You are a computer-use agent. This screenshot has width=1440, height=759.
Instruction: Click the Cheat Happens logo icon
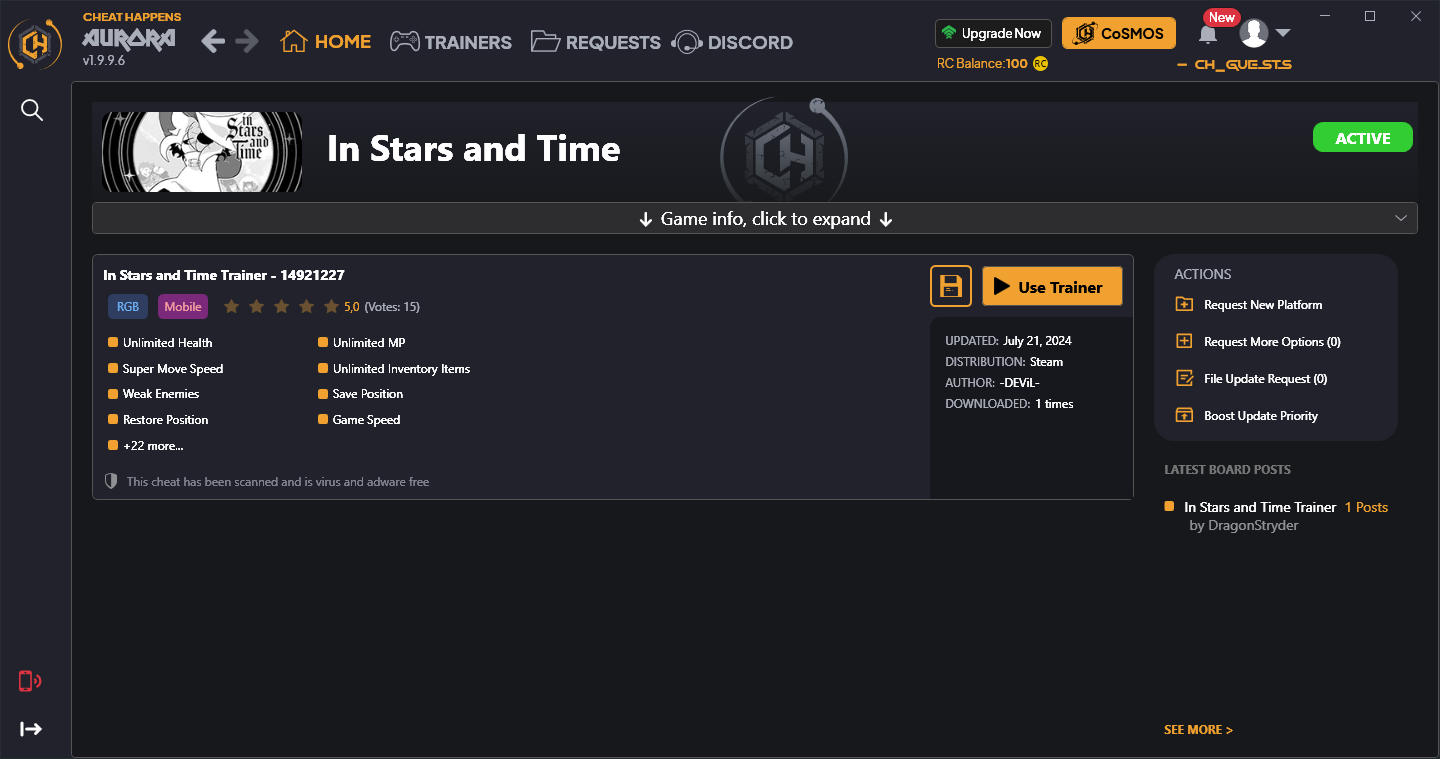coord(35,42)
